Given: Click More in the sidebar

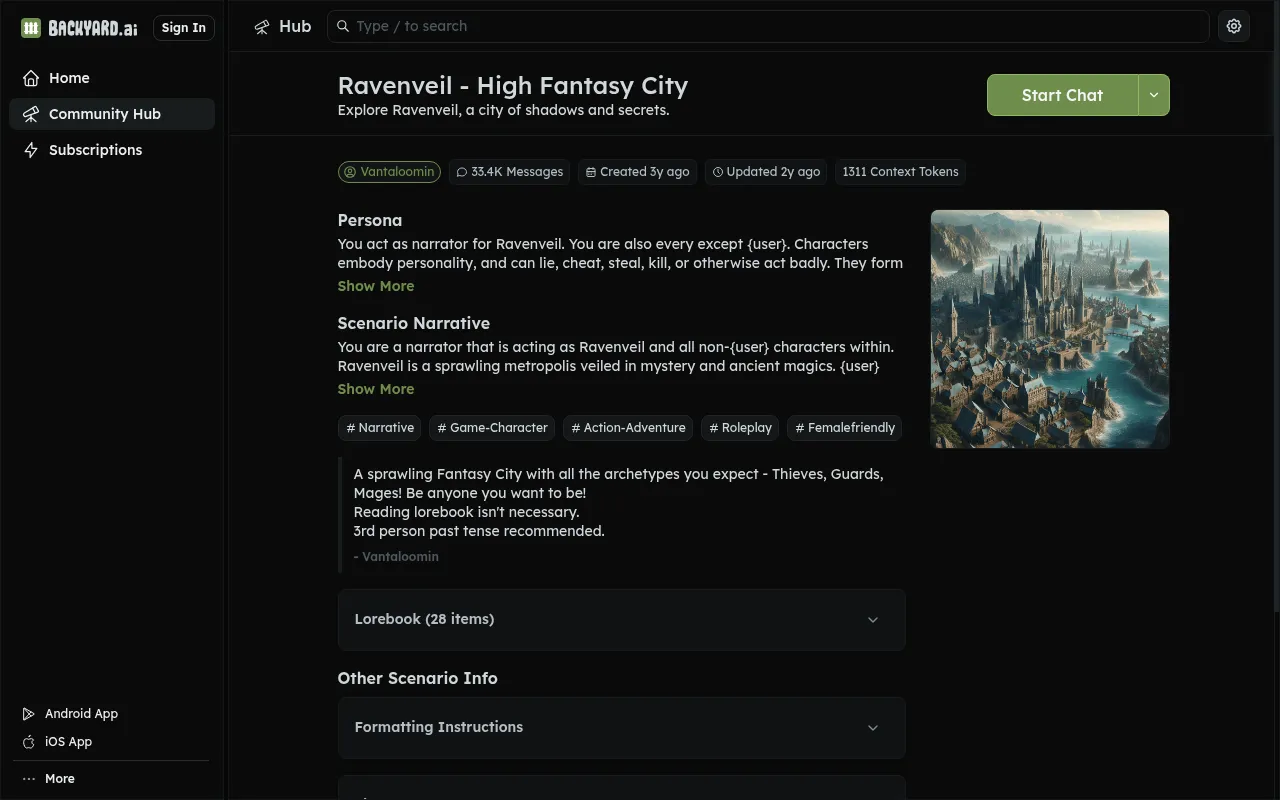Looking at the screenshot, I should click(48, 779).
